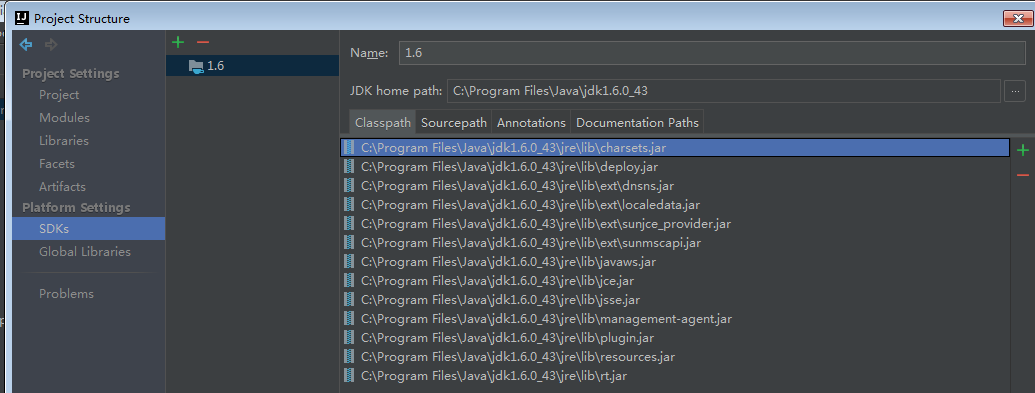
Task: Open Libraries settings
Action: [88, 141]
